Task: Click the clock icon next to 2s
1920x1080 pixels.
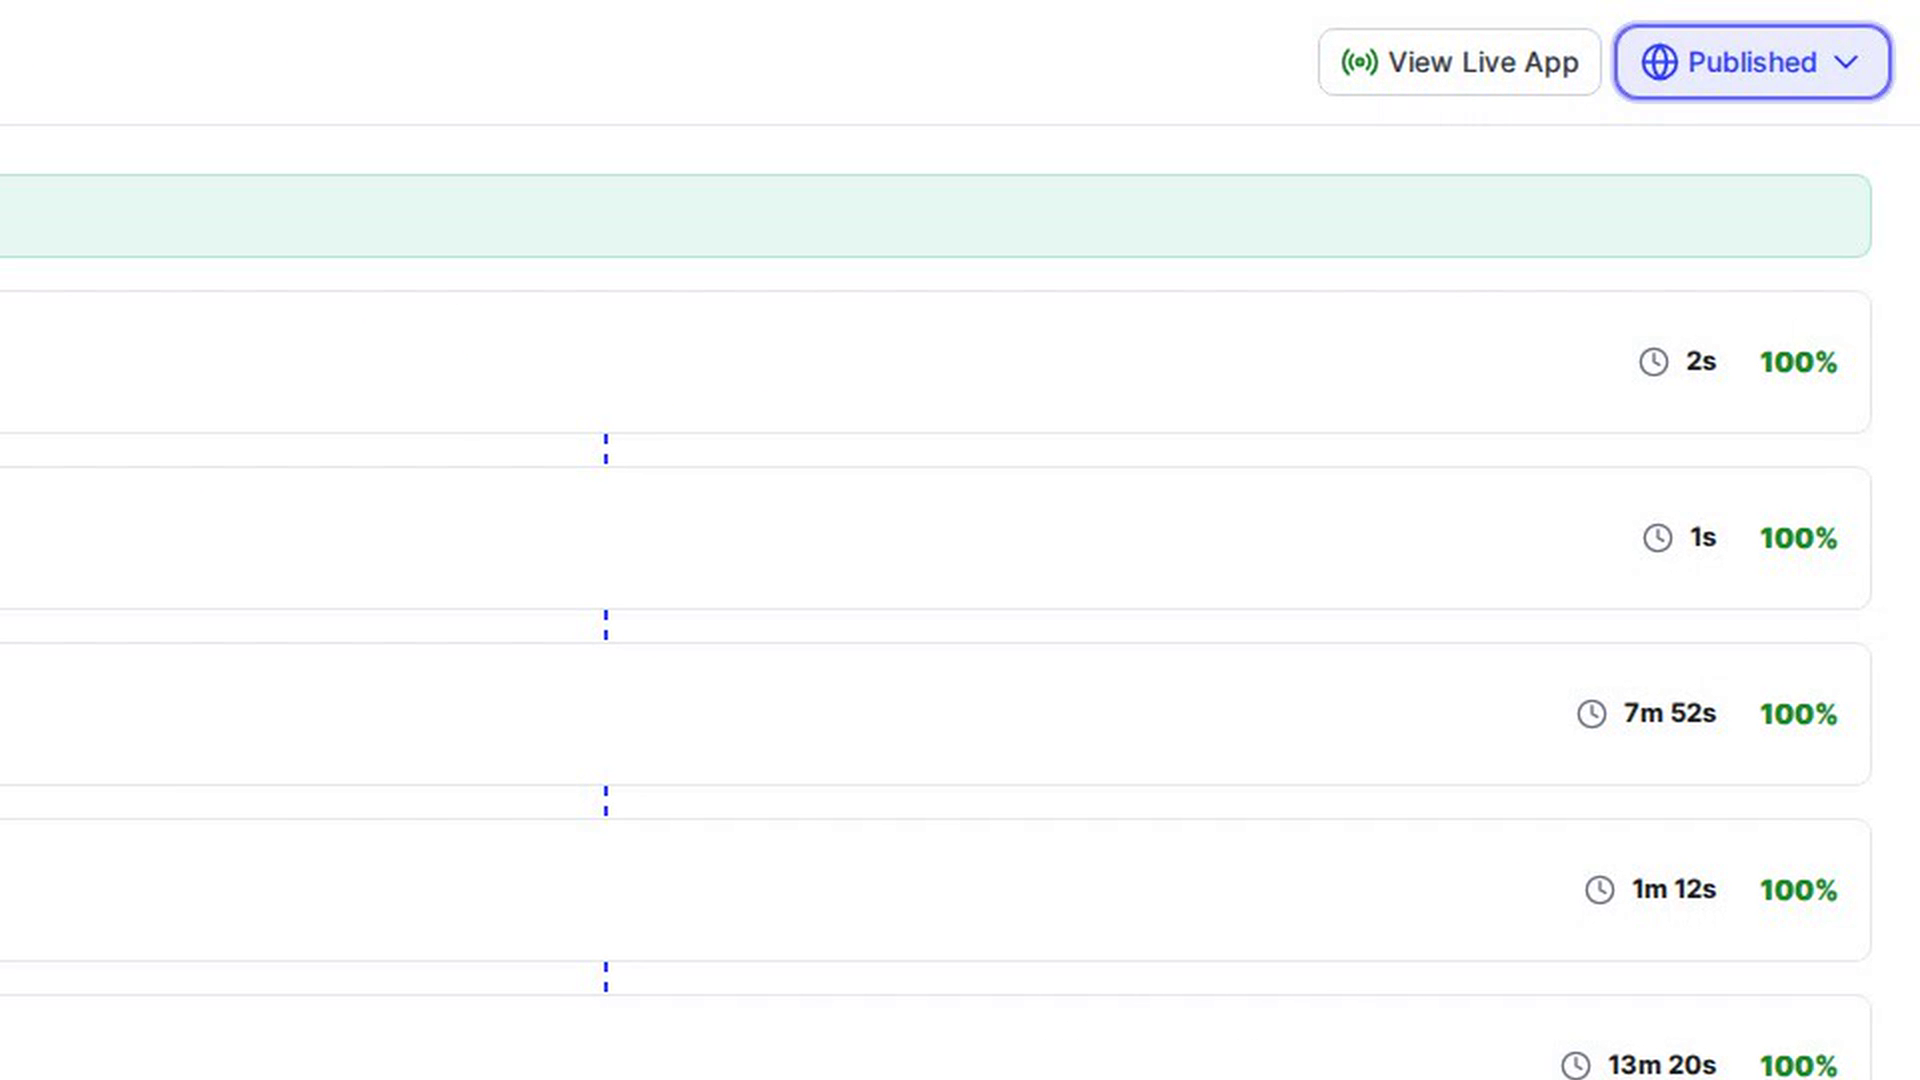Action: tap(1654, 362)
